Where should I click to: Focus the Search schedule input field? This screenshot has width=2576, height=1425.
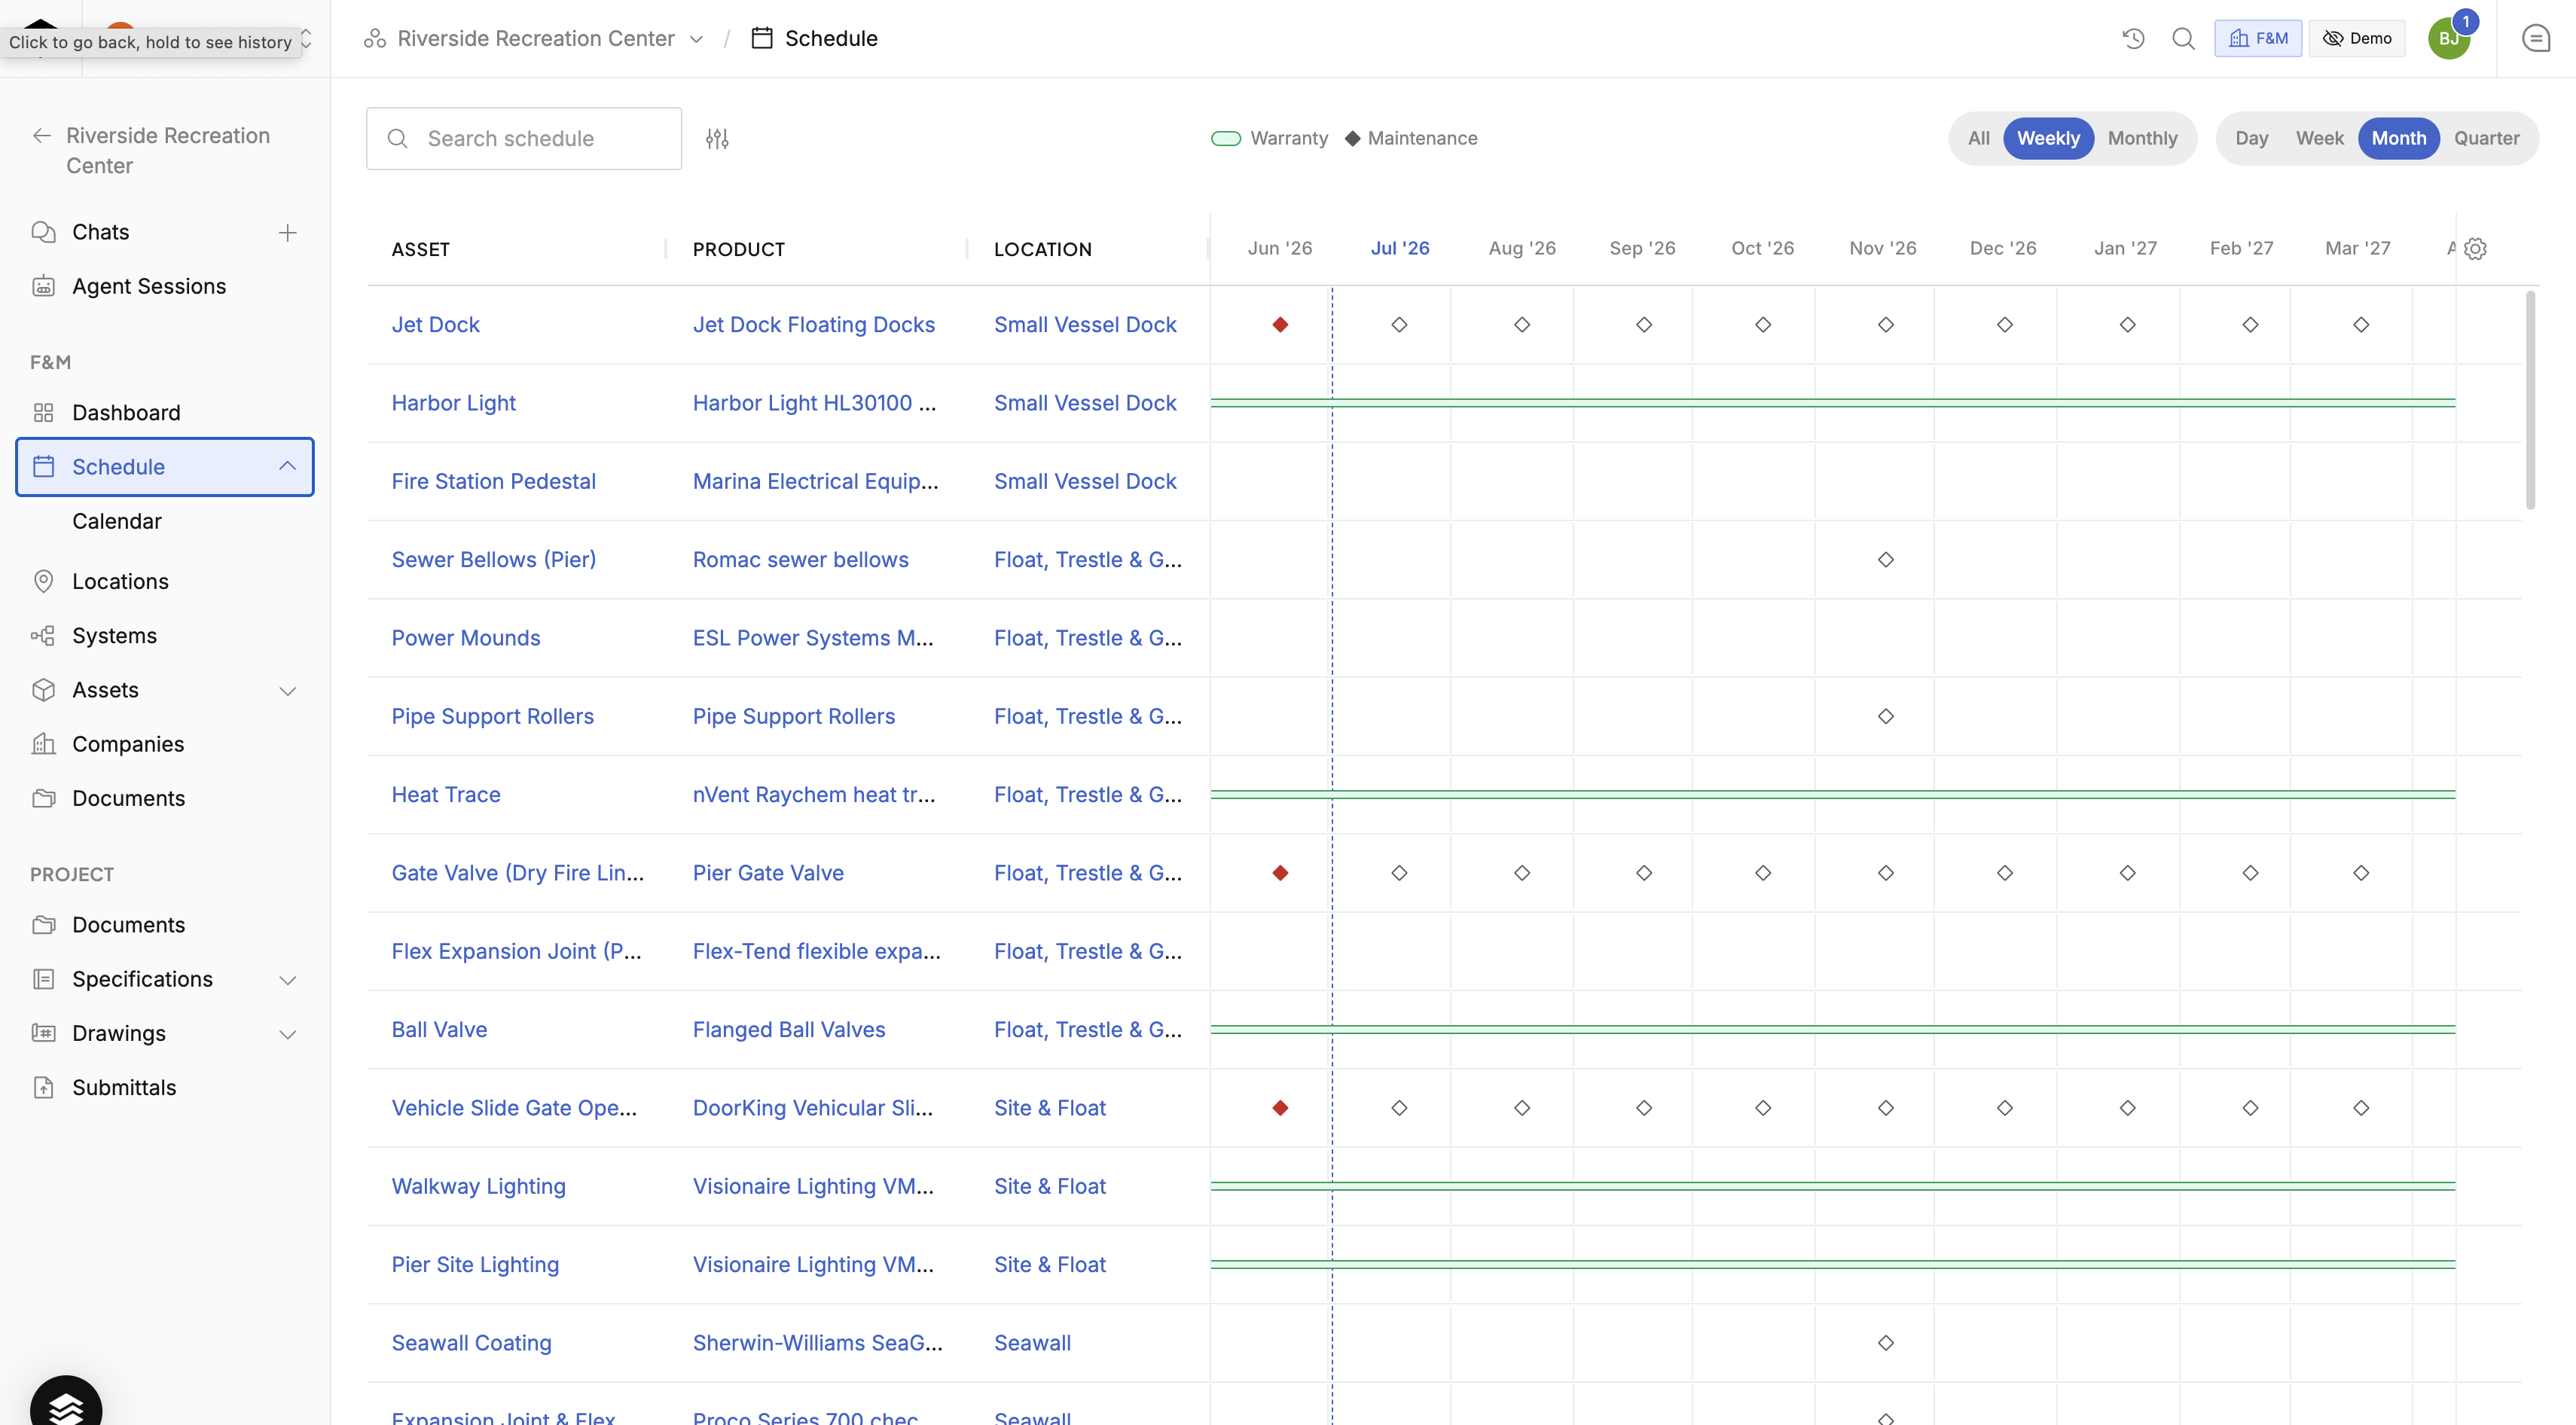click(x=524, y=139)
